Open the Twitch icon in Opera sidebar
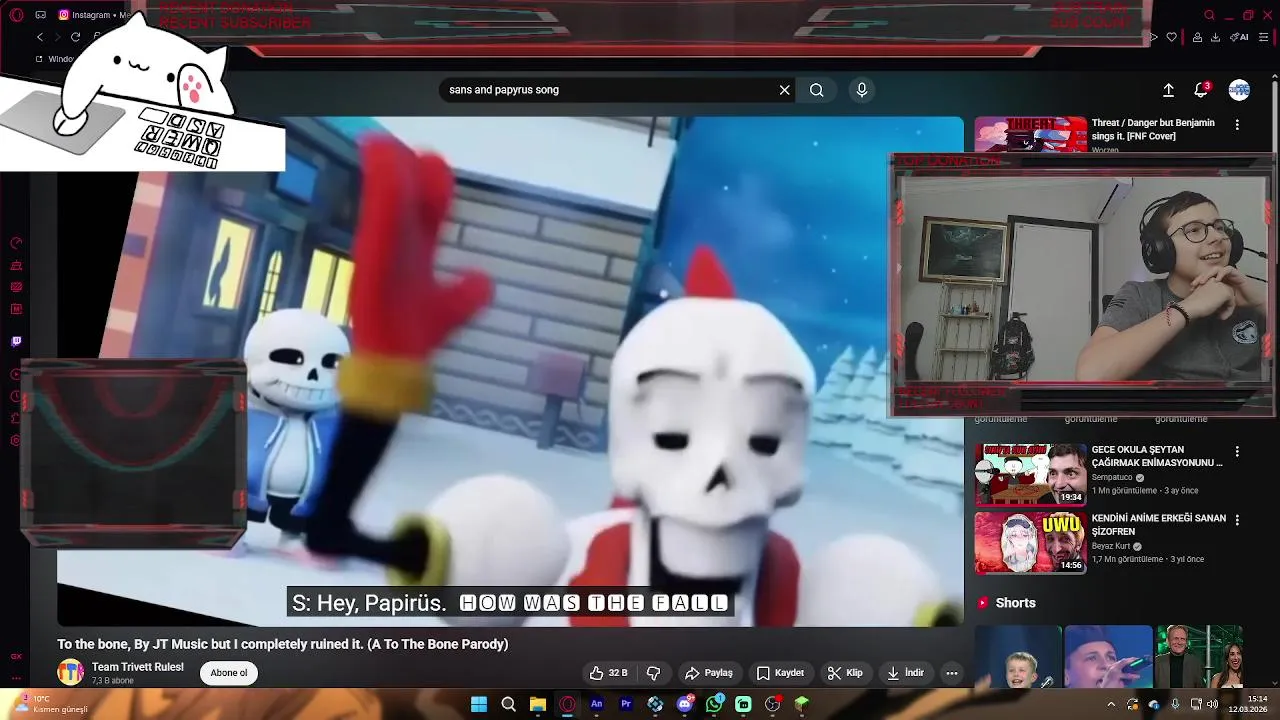 pos(16,342)
